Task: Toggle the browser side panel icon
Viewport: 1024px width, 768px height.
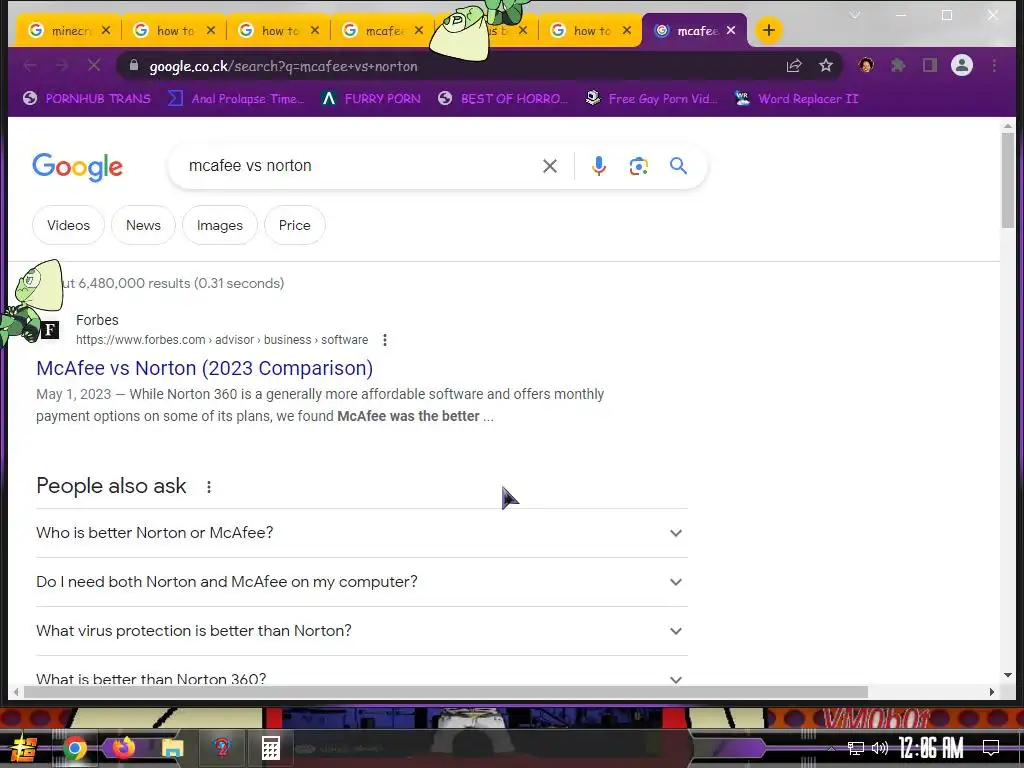Action: point(929,65)
